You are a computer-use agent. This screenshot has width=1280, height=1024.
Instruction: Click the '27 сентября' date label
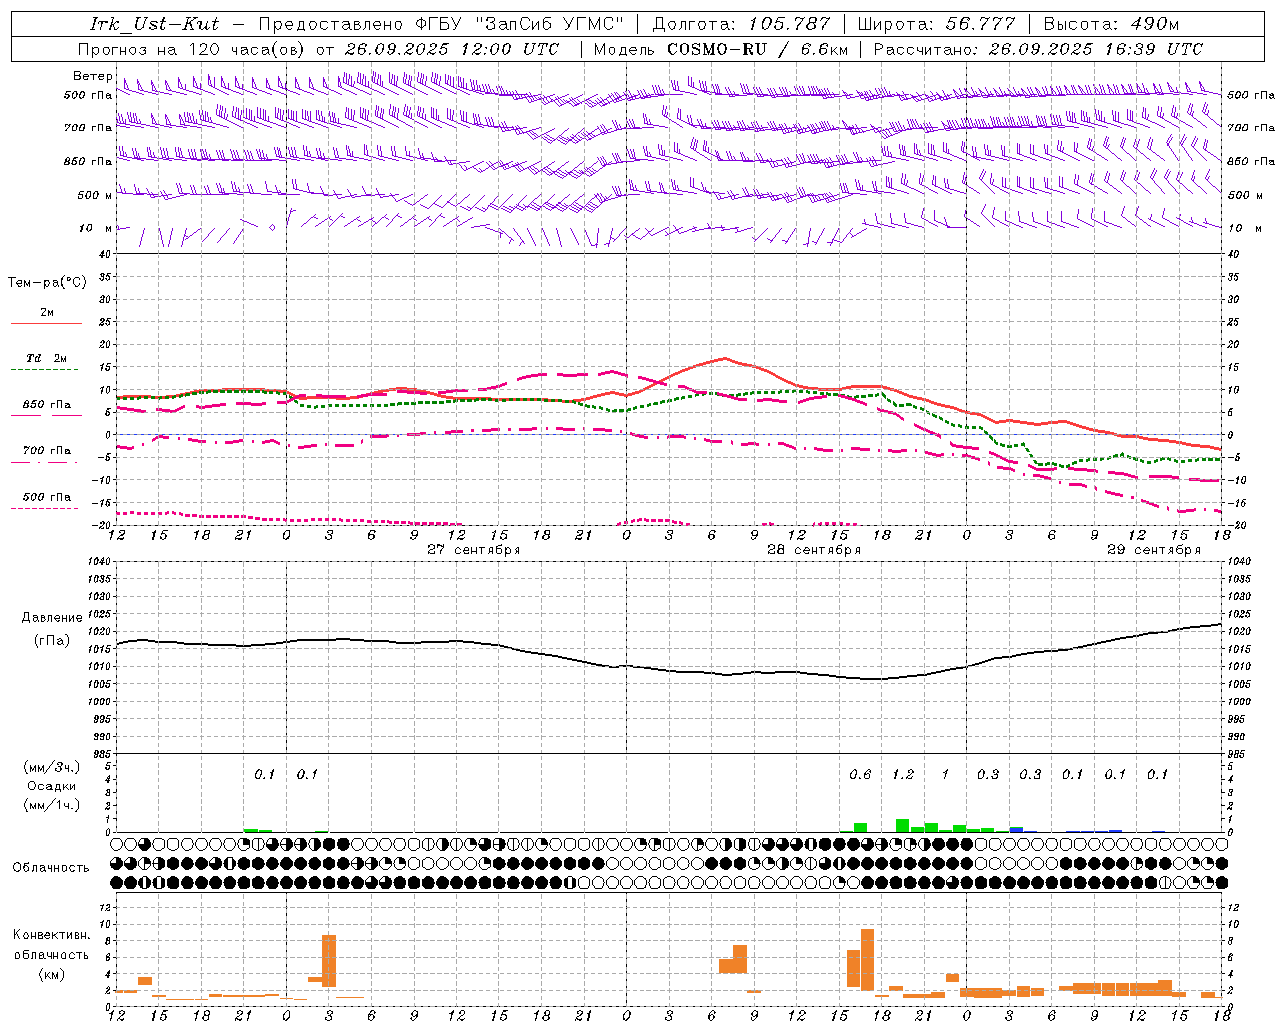click(474, 550)
